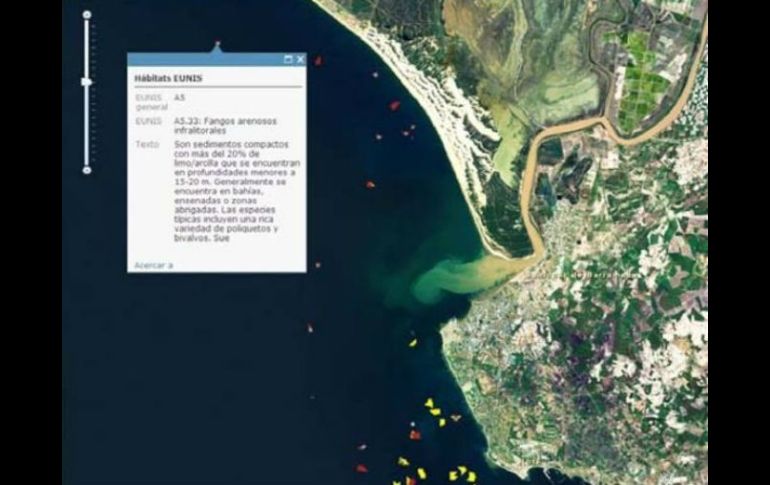The width and height of the screenshot is (770, 485).
Task: Select the red marker in the yellow cluster
Action: [414, 435]
